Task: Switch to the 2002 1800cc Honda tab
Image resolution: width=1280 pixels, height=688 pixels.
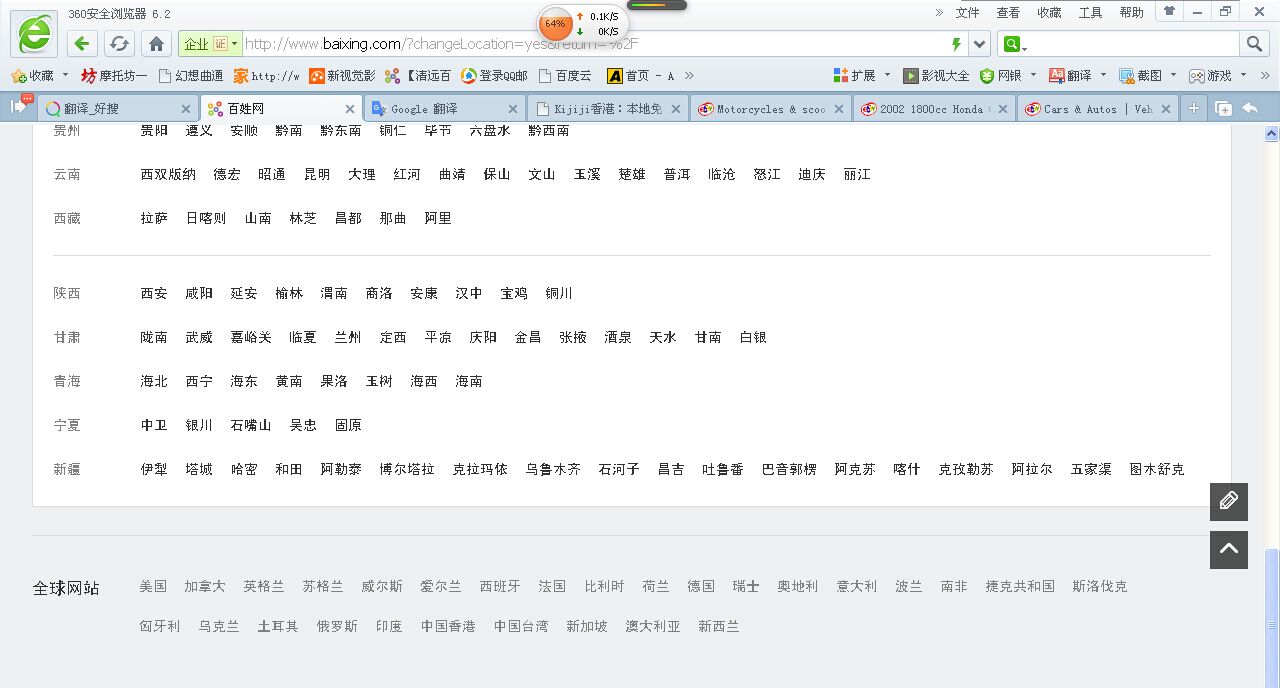Action: (934, 108)
